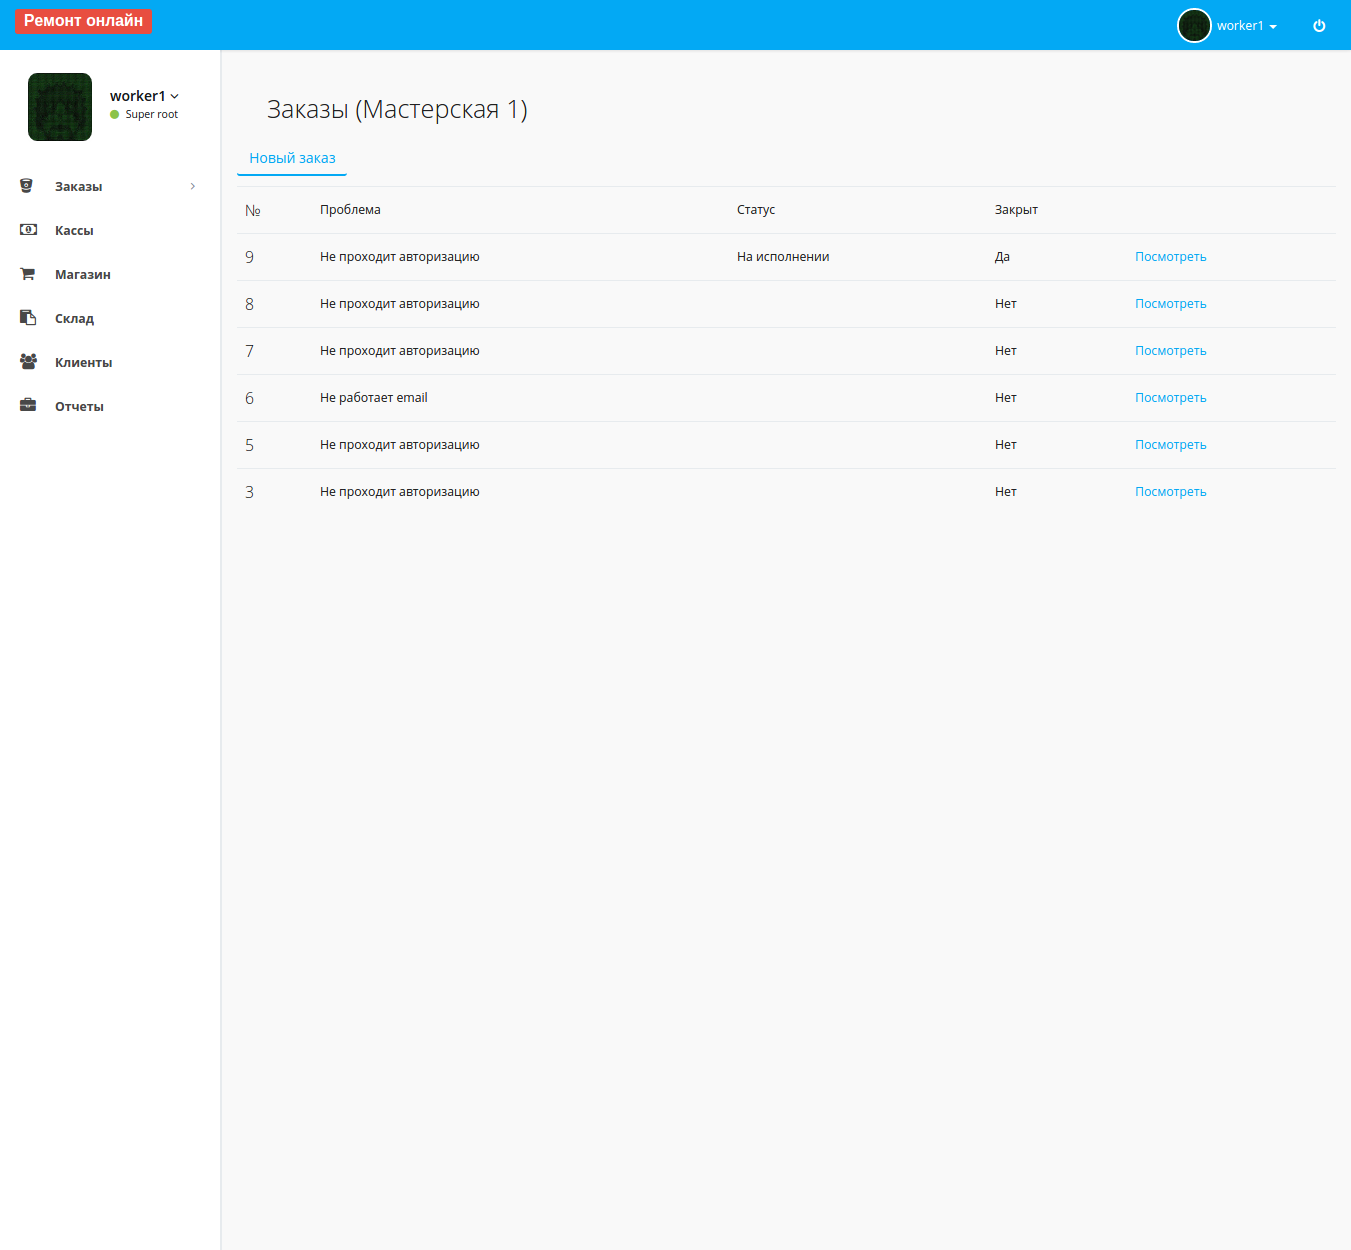Image resolution: width=1351 pixels, height=1250 pixels.
Task: Click the 'Нет' closed cell in order 7
Action: point(1006,351)
